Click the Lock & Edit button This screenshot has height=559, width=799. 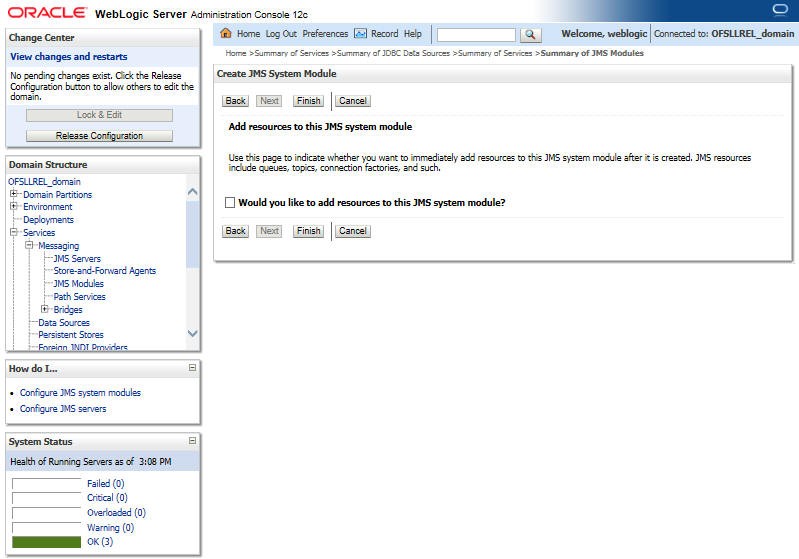click(99, 115)
